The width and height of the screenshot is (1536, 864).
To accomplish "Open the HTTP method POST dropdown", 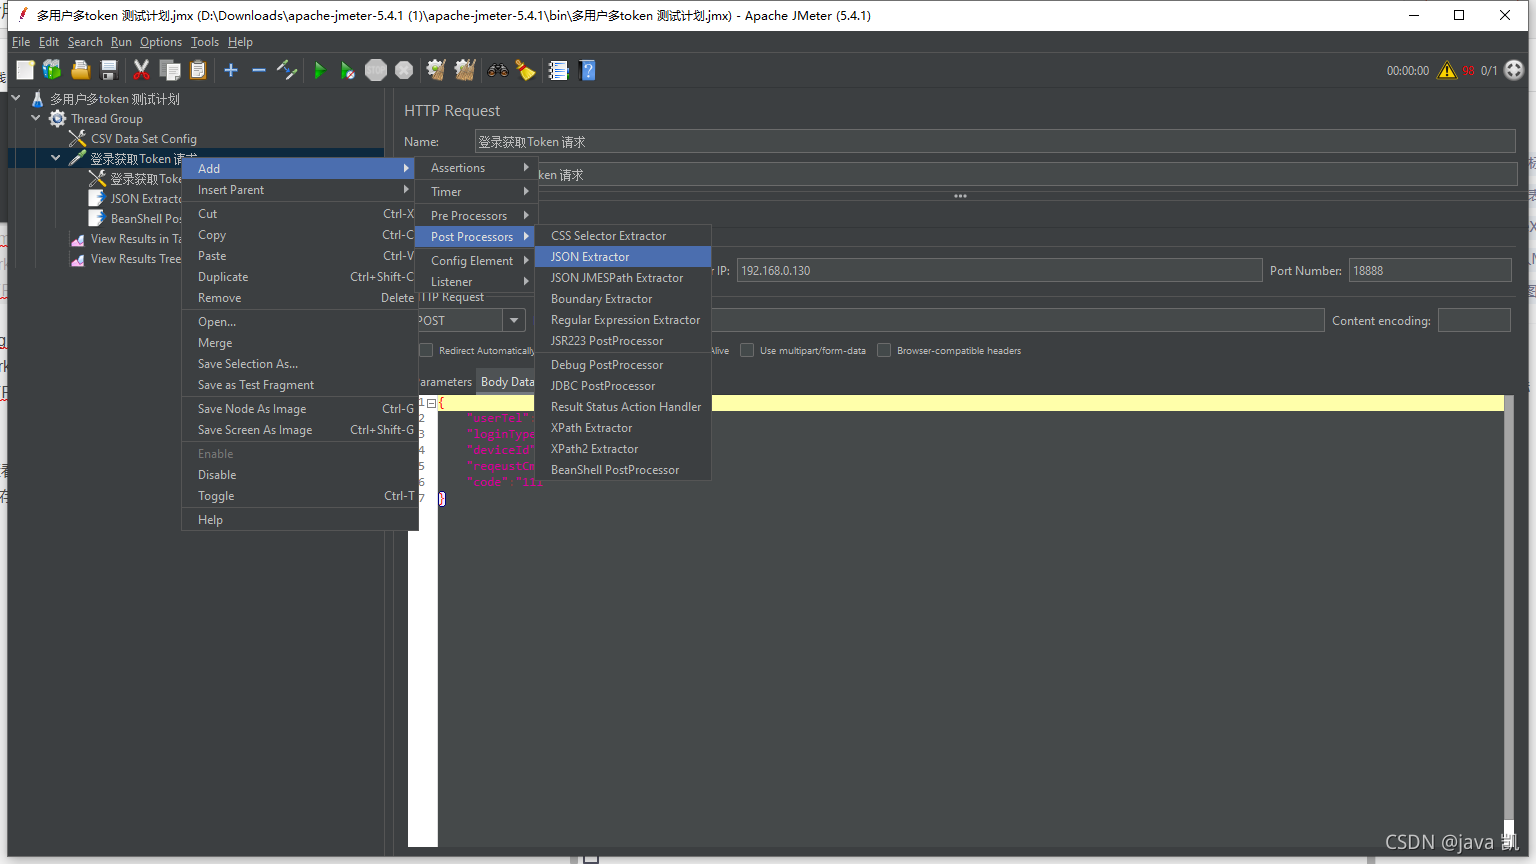I will coord(514,320).
